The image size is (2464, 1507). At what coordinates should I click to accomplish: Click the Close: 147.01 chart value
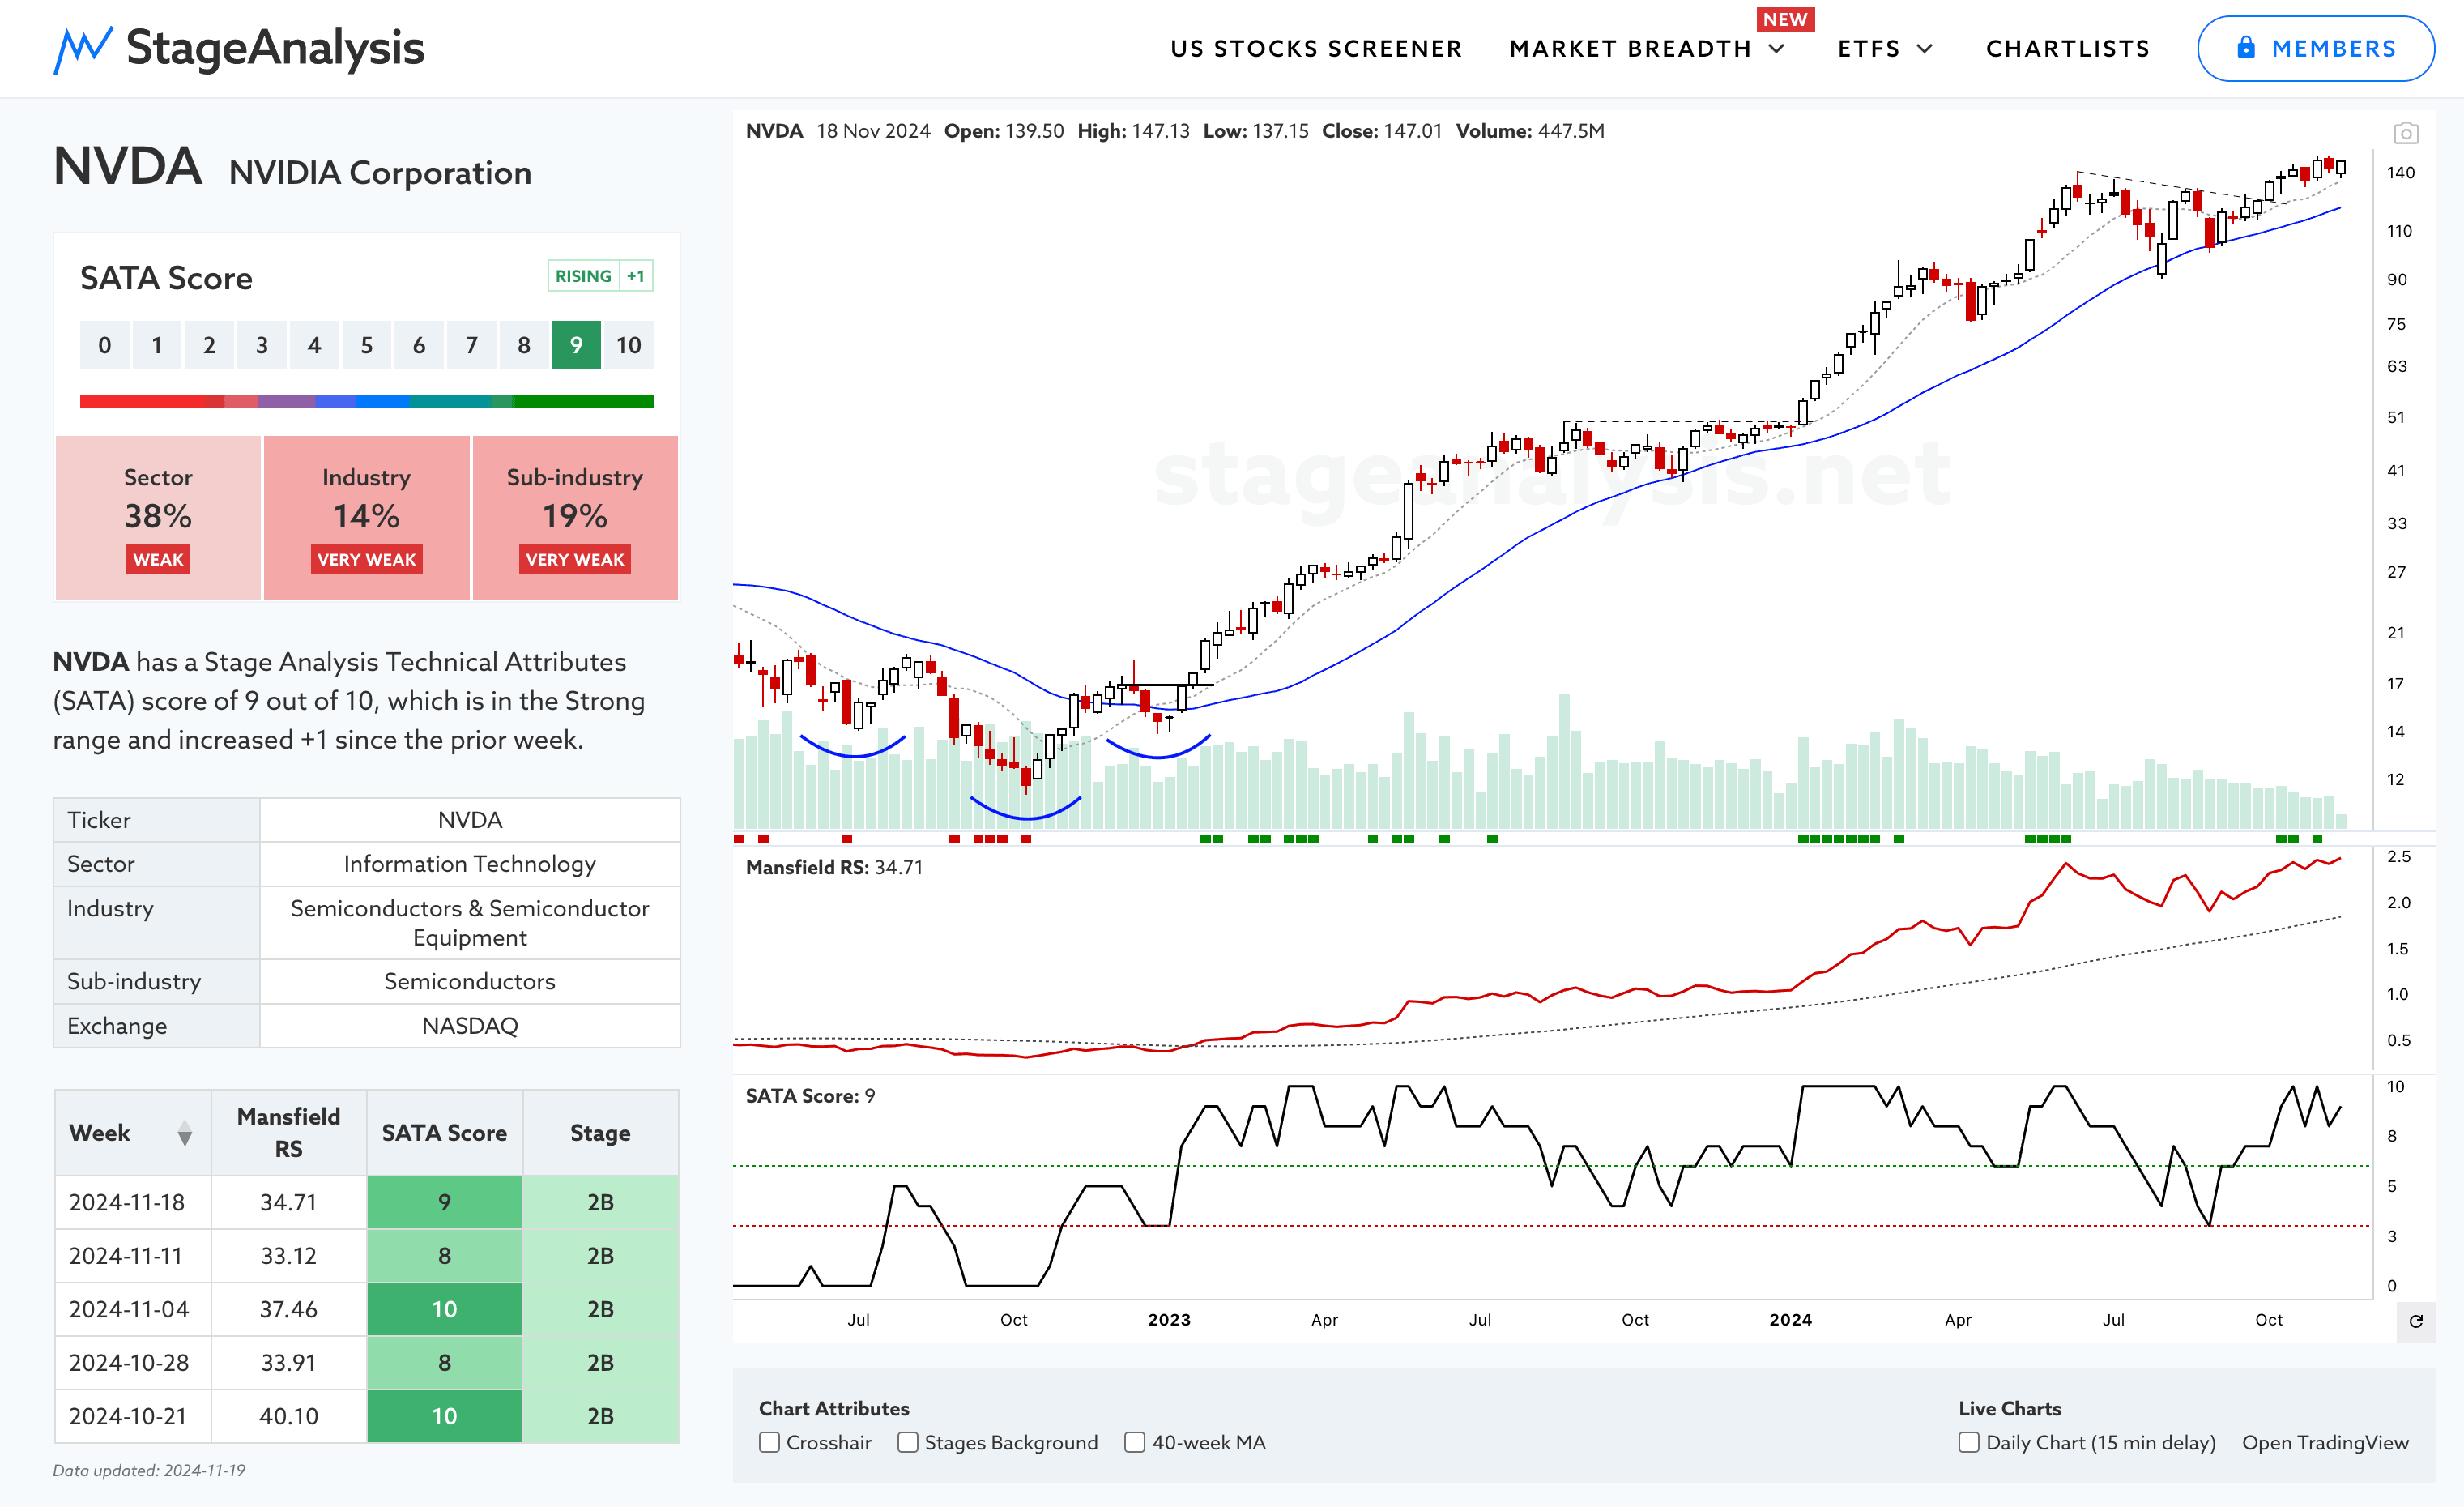click(1382, 131)
